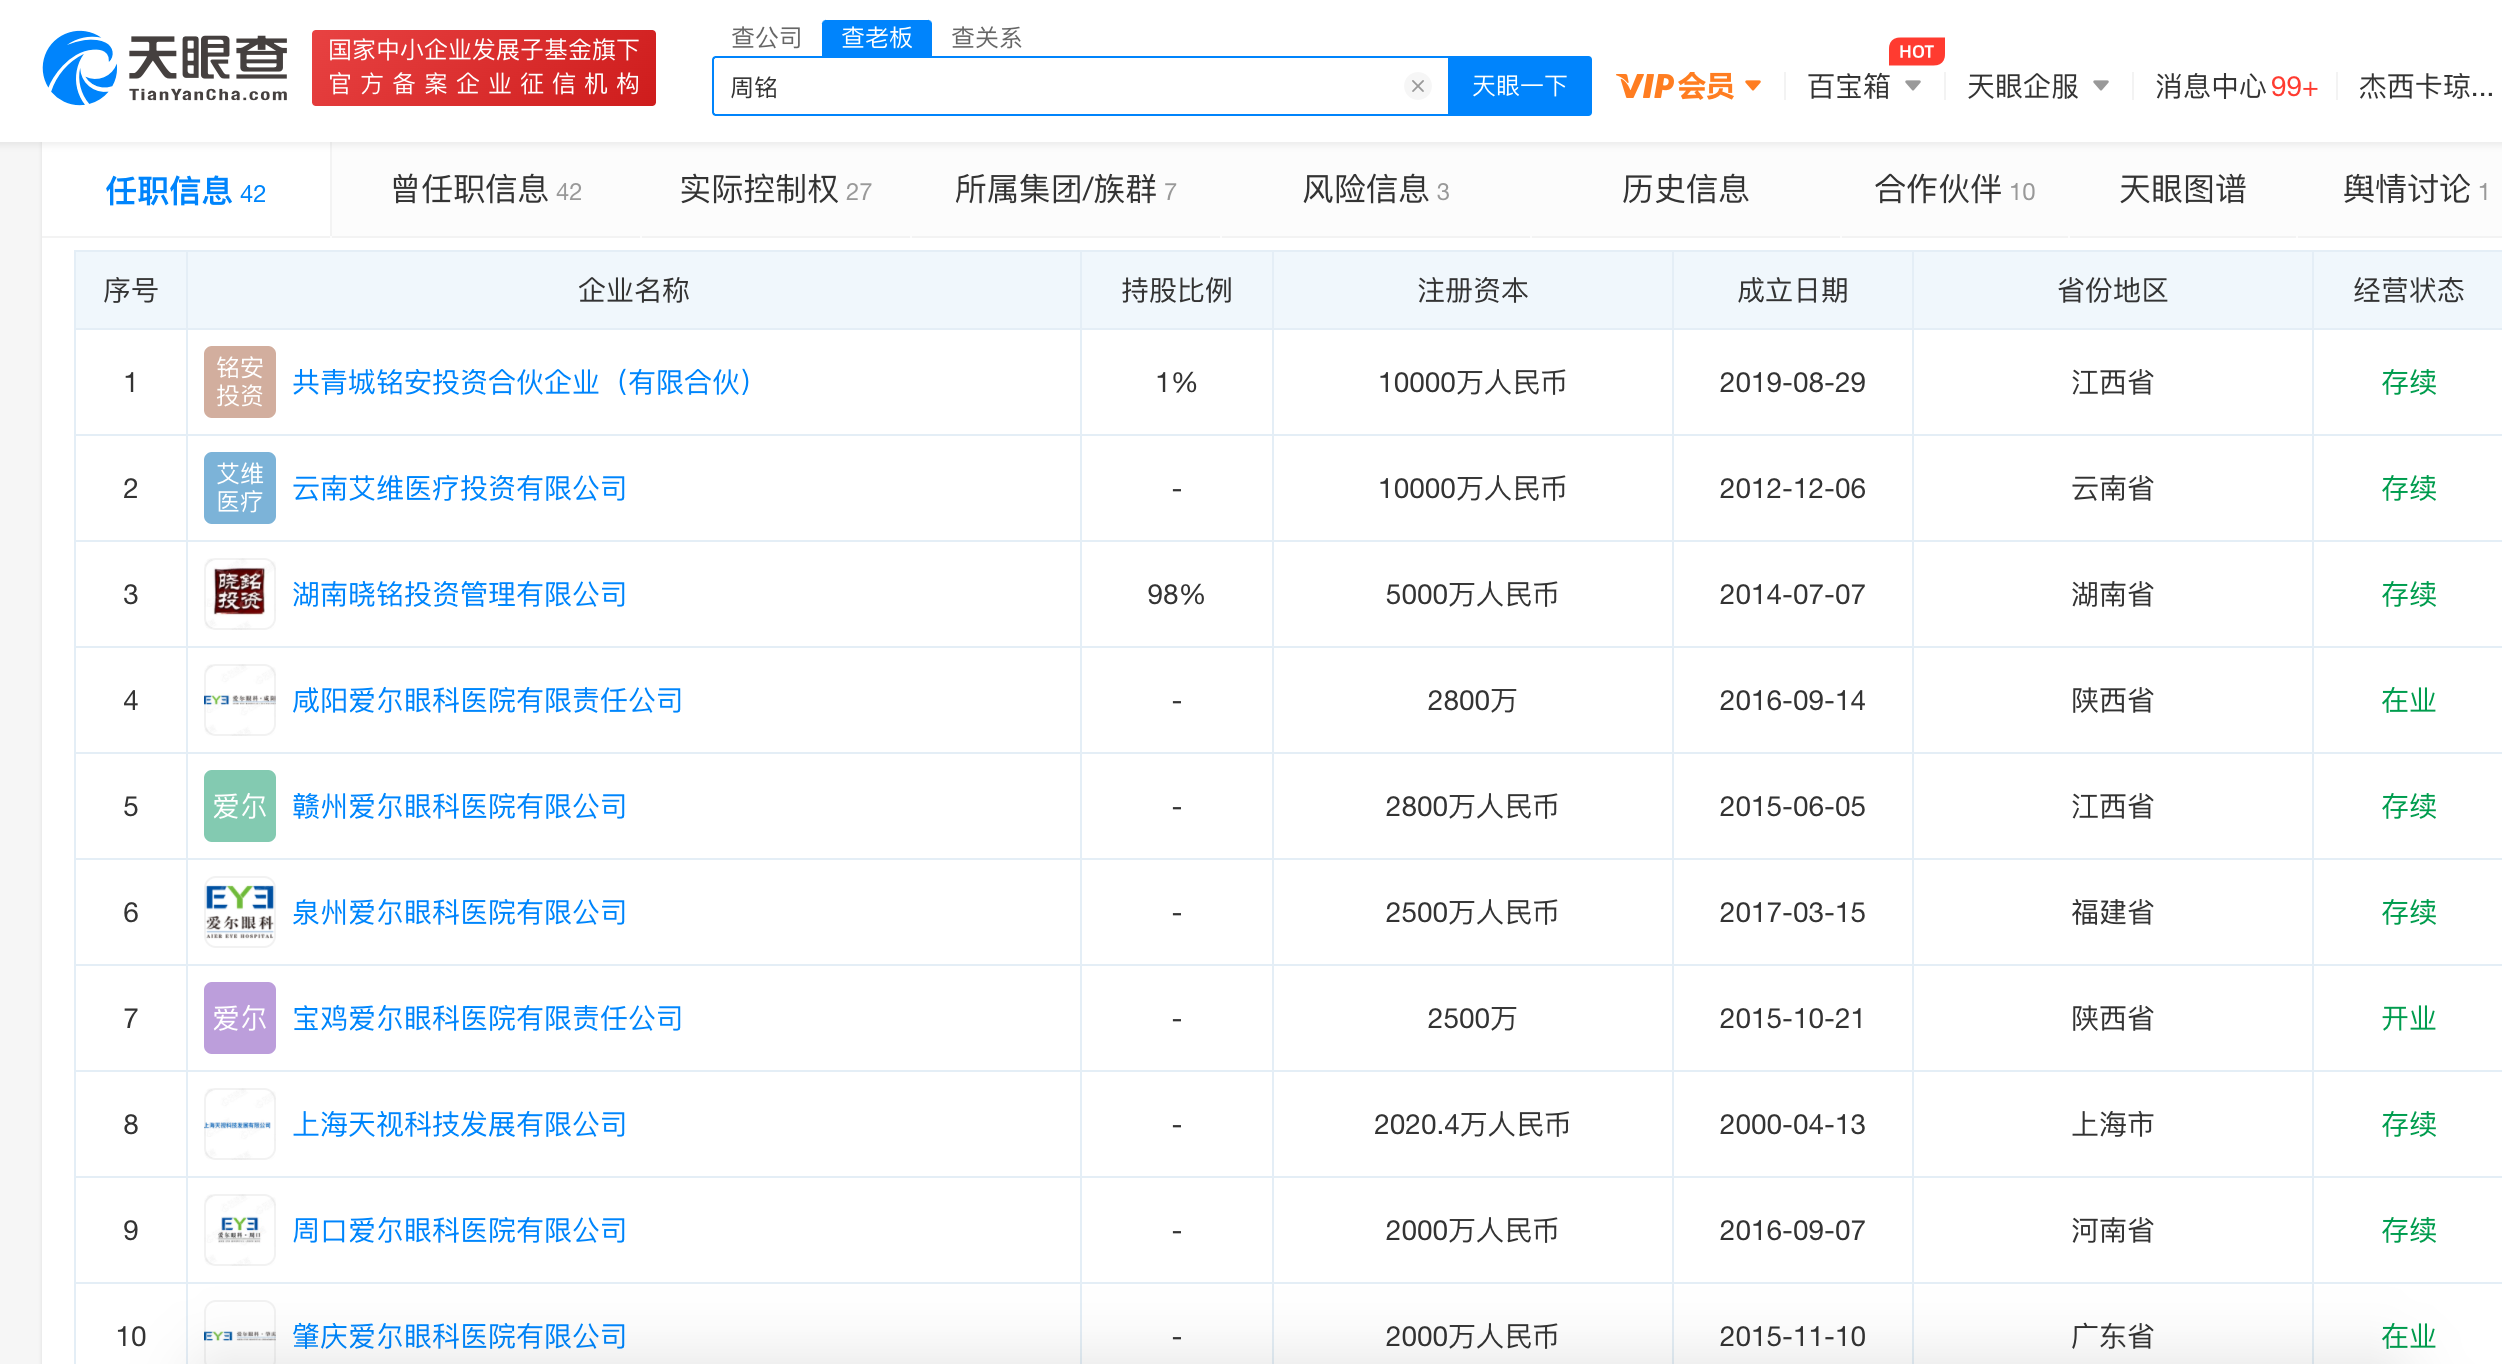Click the TianYanCha logo icon
The width and height of the screenshot is (2502, 1364).
(80, 68)
